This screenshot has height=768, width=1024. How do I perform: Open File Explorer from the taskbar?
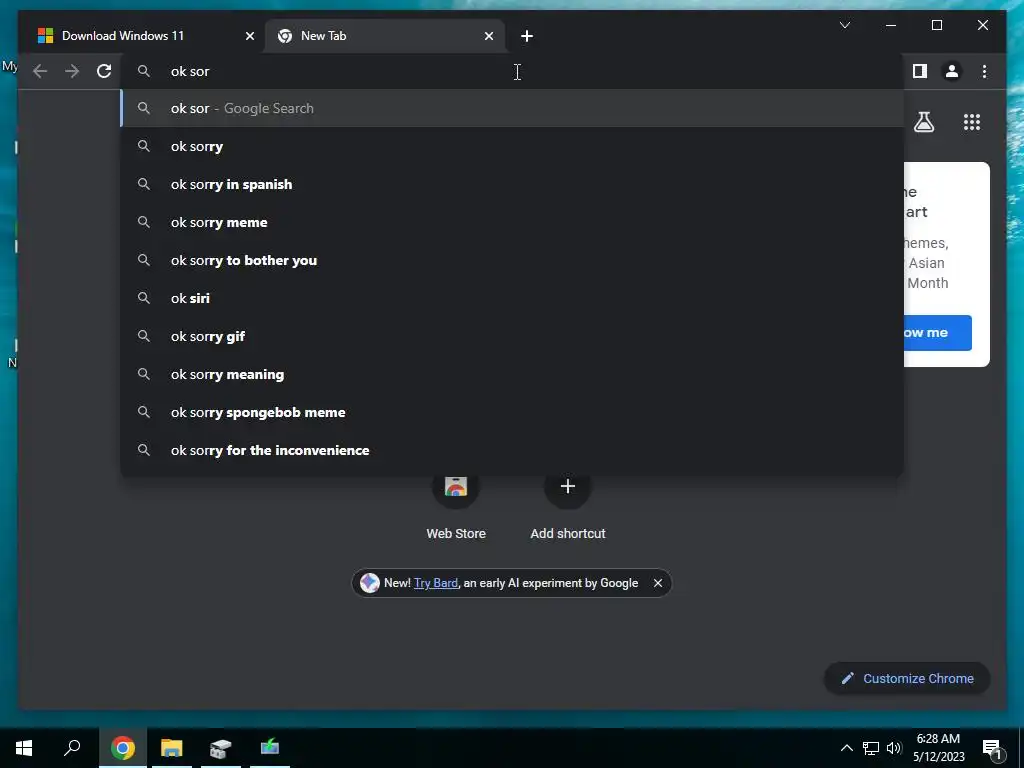(x=172, y=748)
